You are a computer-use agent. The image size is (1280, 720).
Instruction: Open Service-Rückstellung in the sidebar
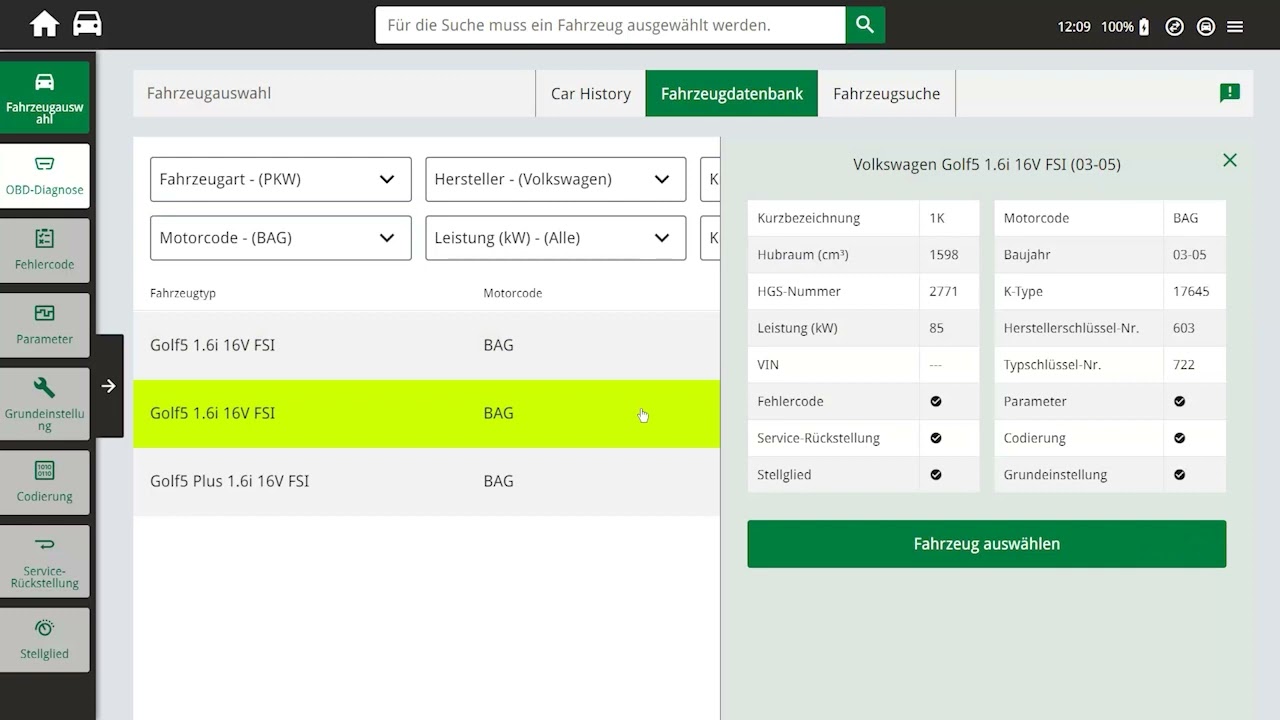point(45,561)
